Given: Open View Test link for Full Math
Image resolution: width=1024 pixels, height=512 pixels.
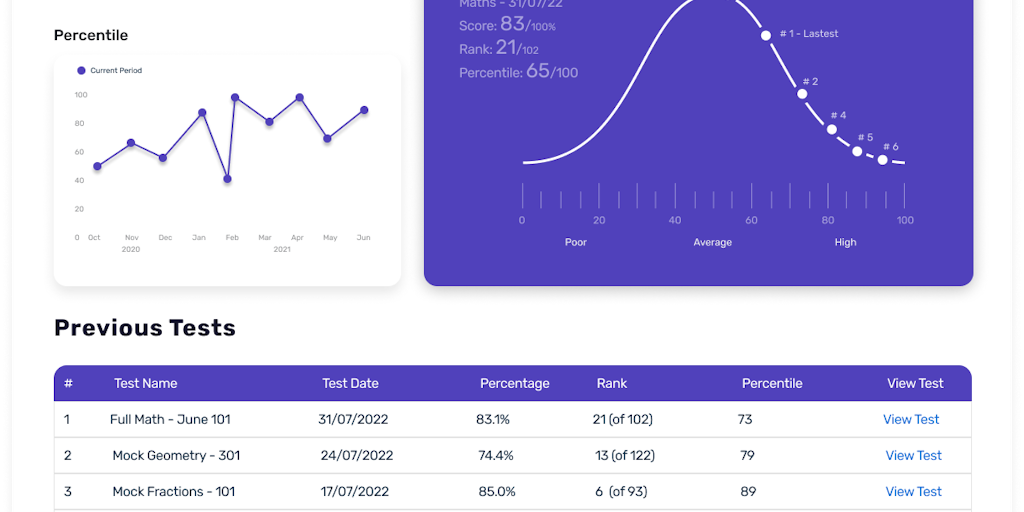Looking at the screenshot, I should click(911, 419).
